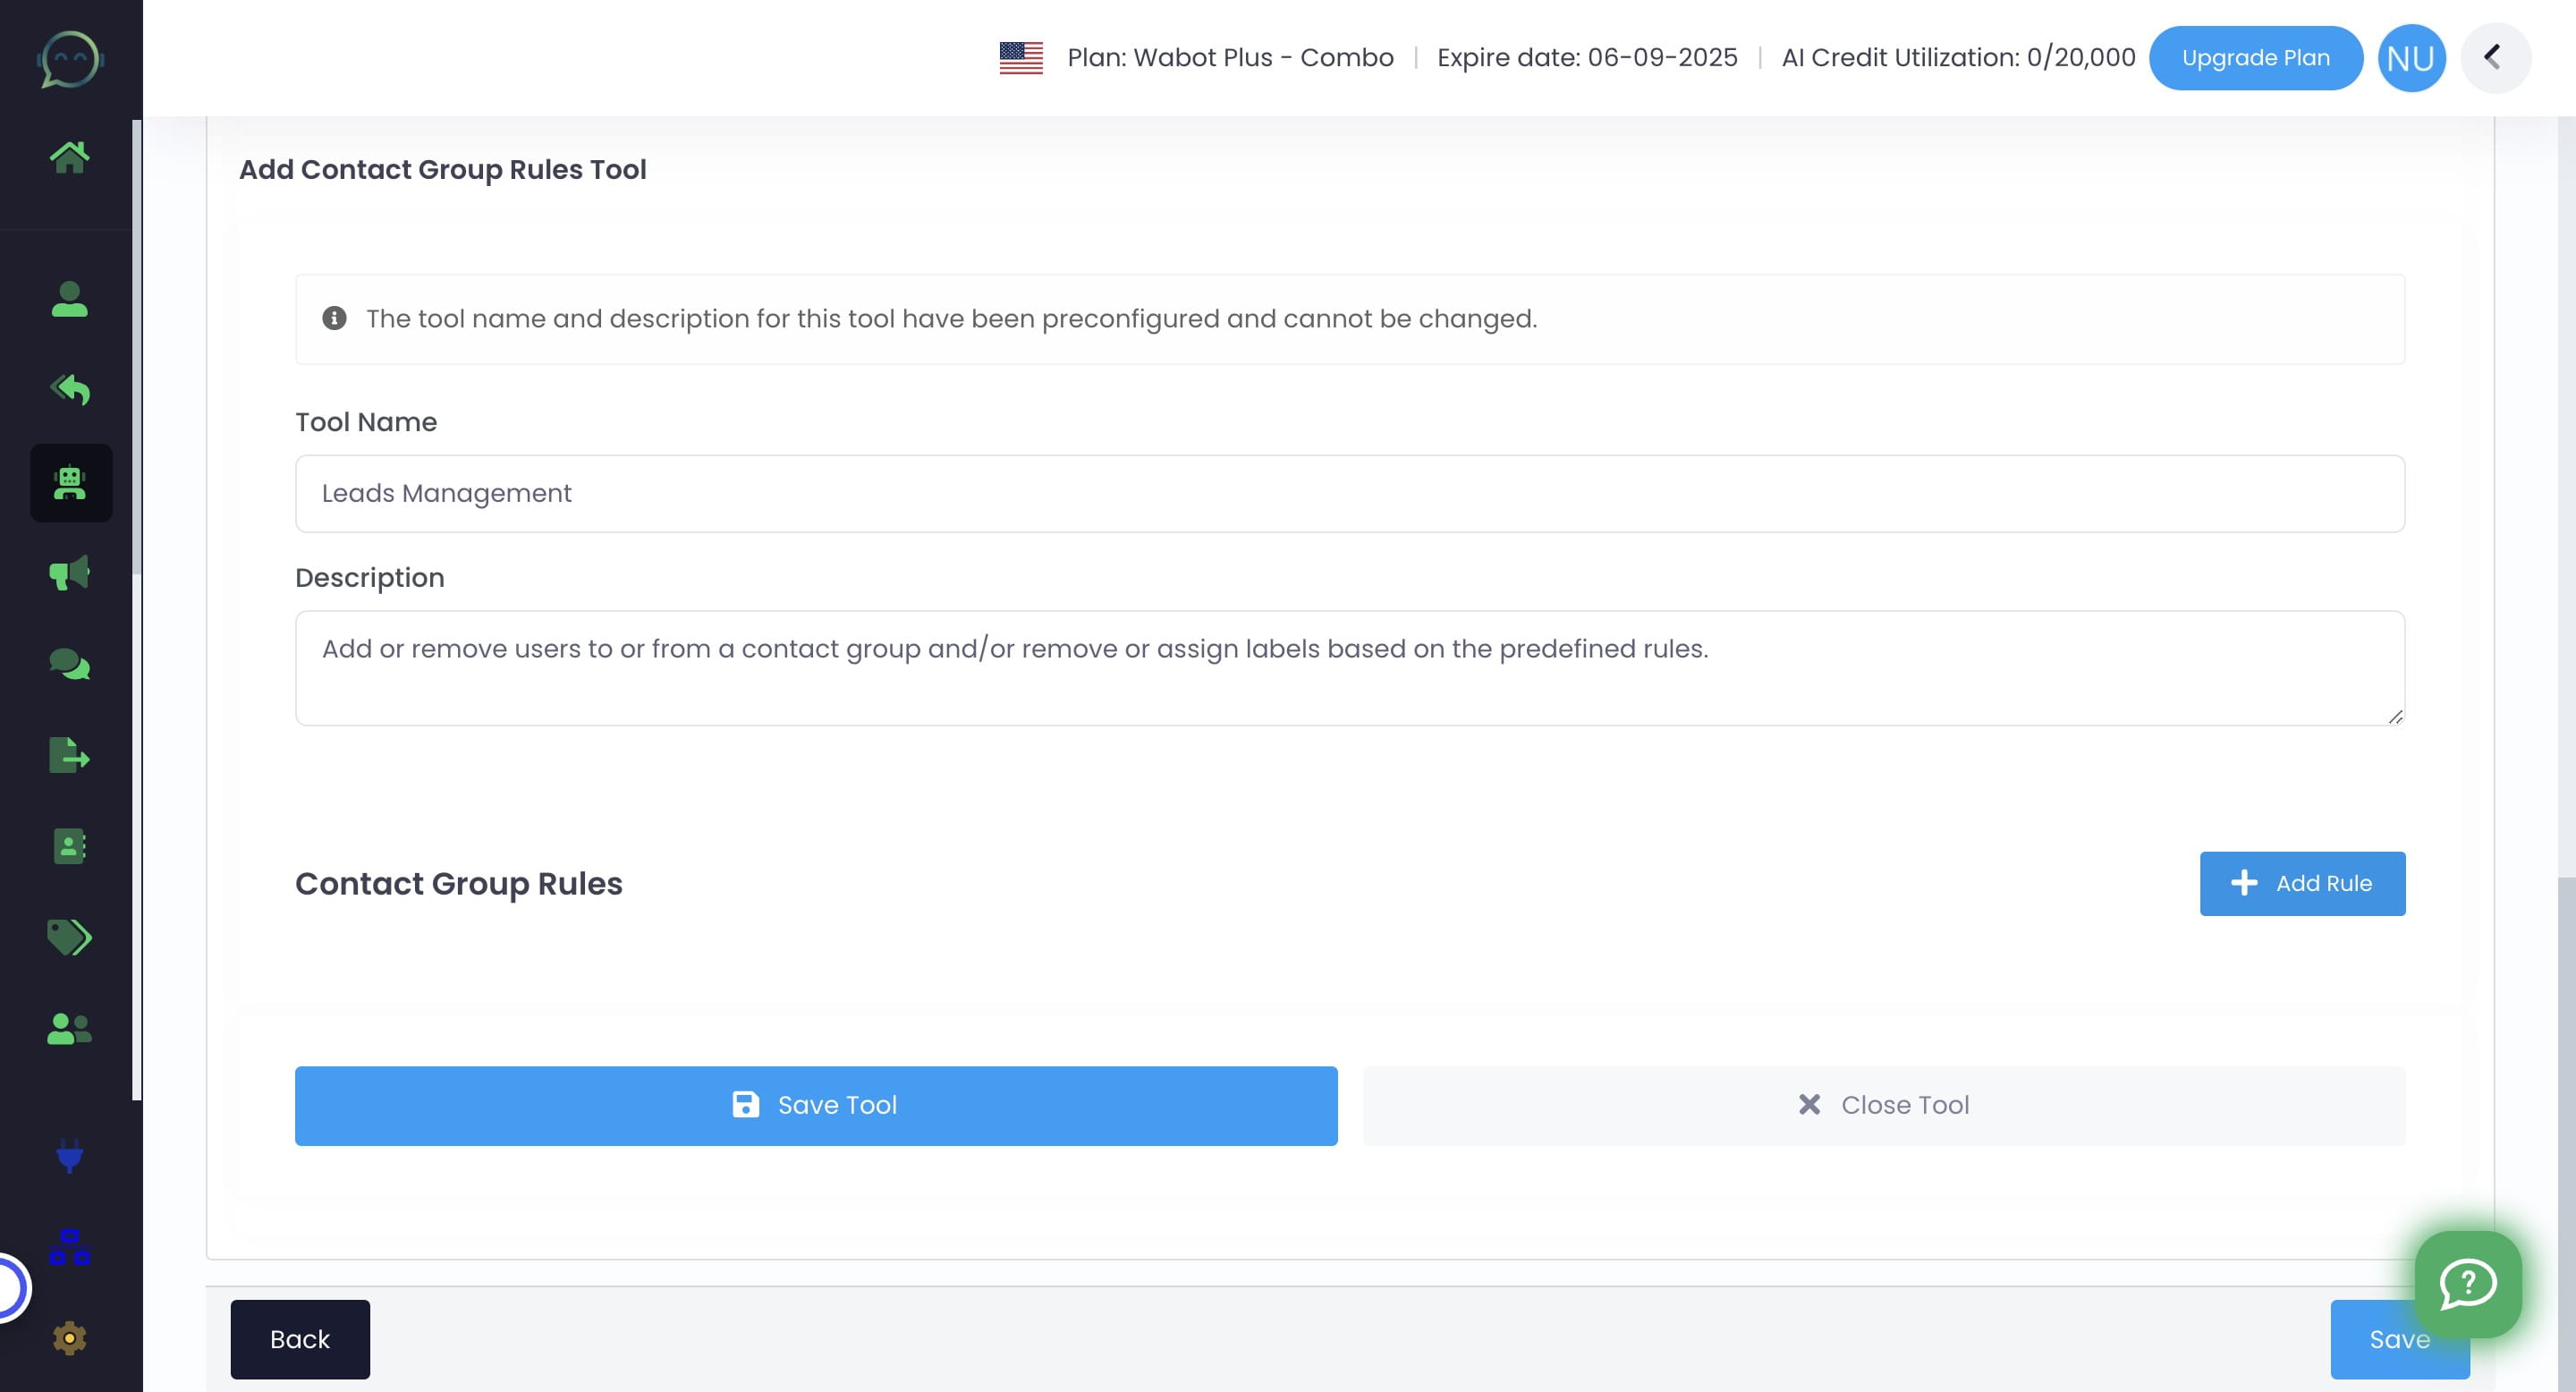This screenshot has height=1392, width=2576.
Task: Click the Upgrade Plan button
Action: click(x=2256, y=57)
